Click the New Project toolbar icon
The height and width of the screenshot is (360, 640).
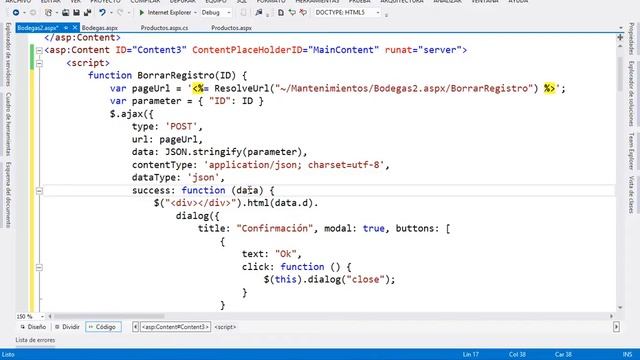[49, 13]
